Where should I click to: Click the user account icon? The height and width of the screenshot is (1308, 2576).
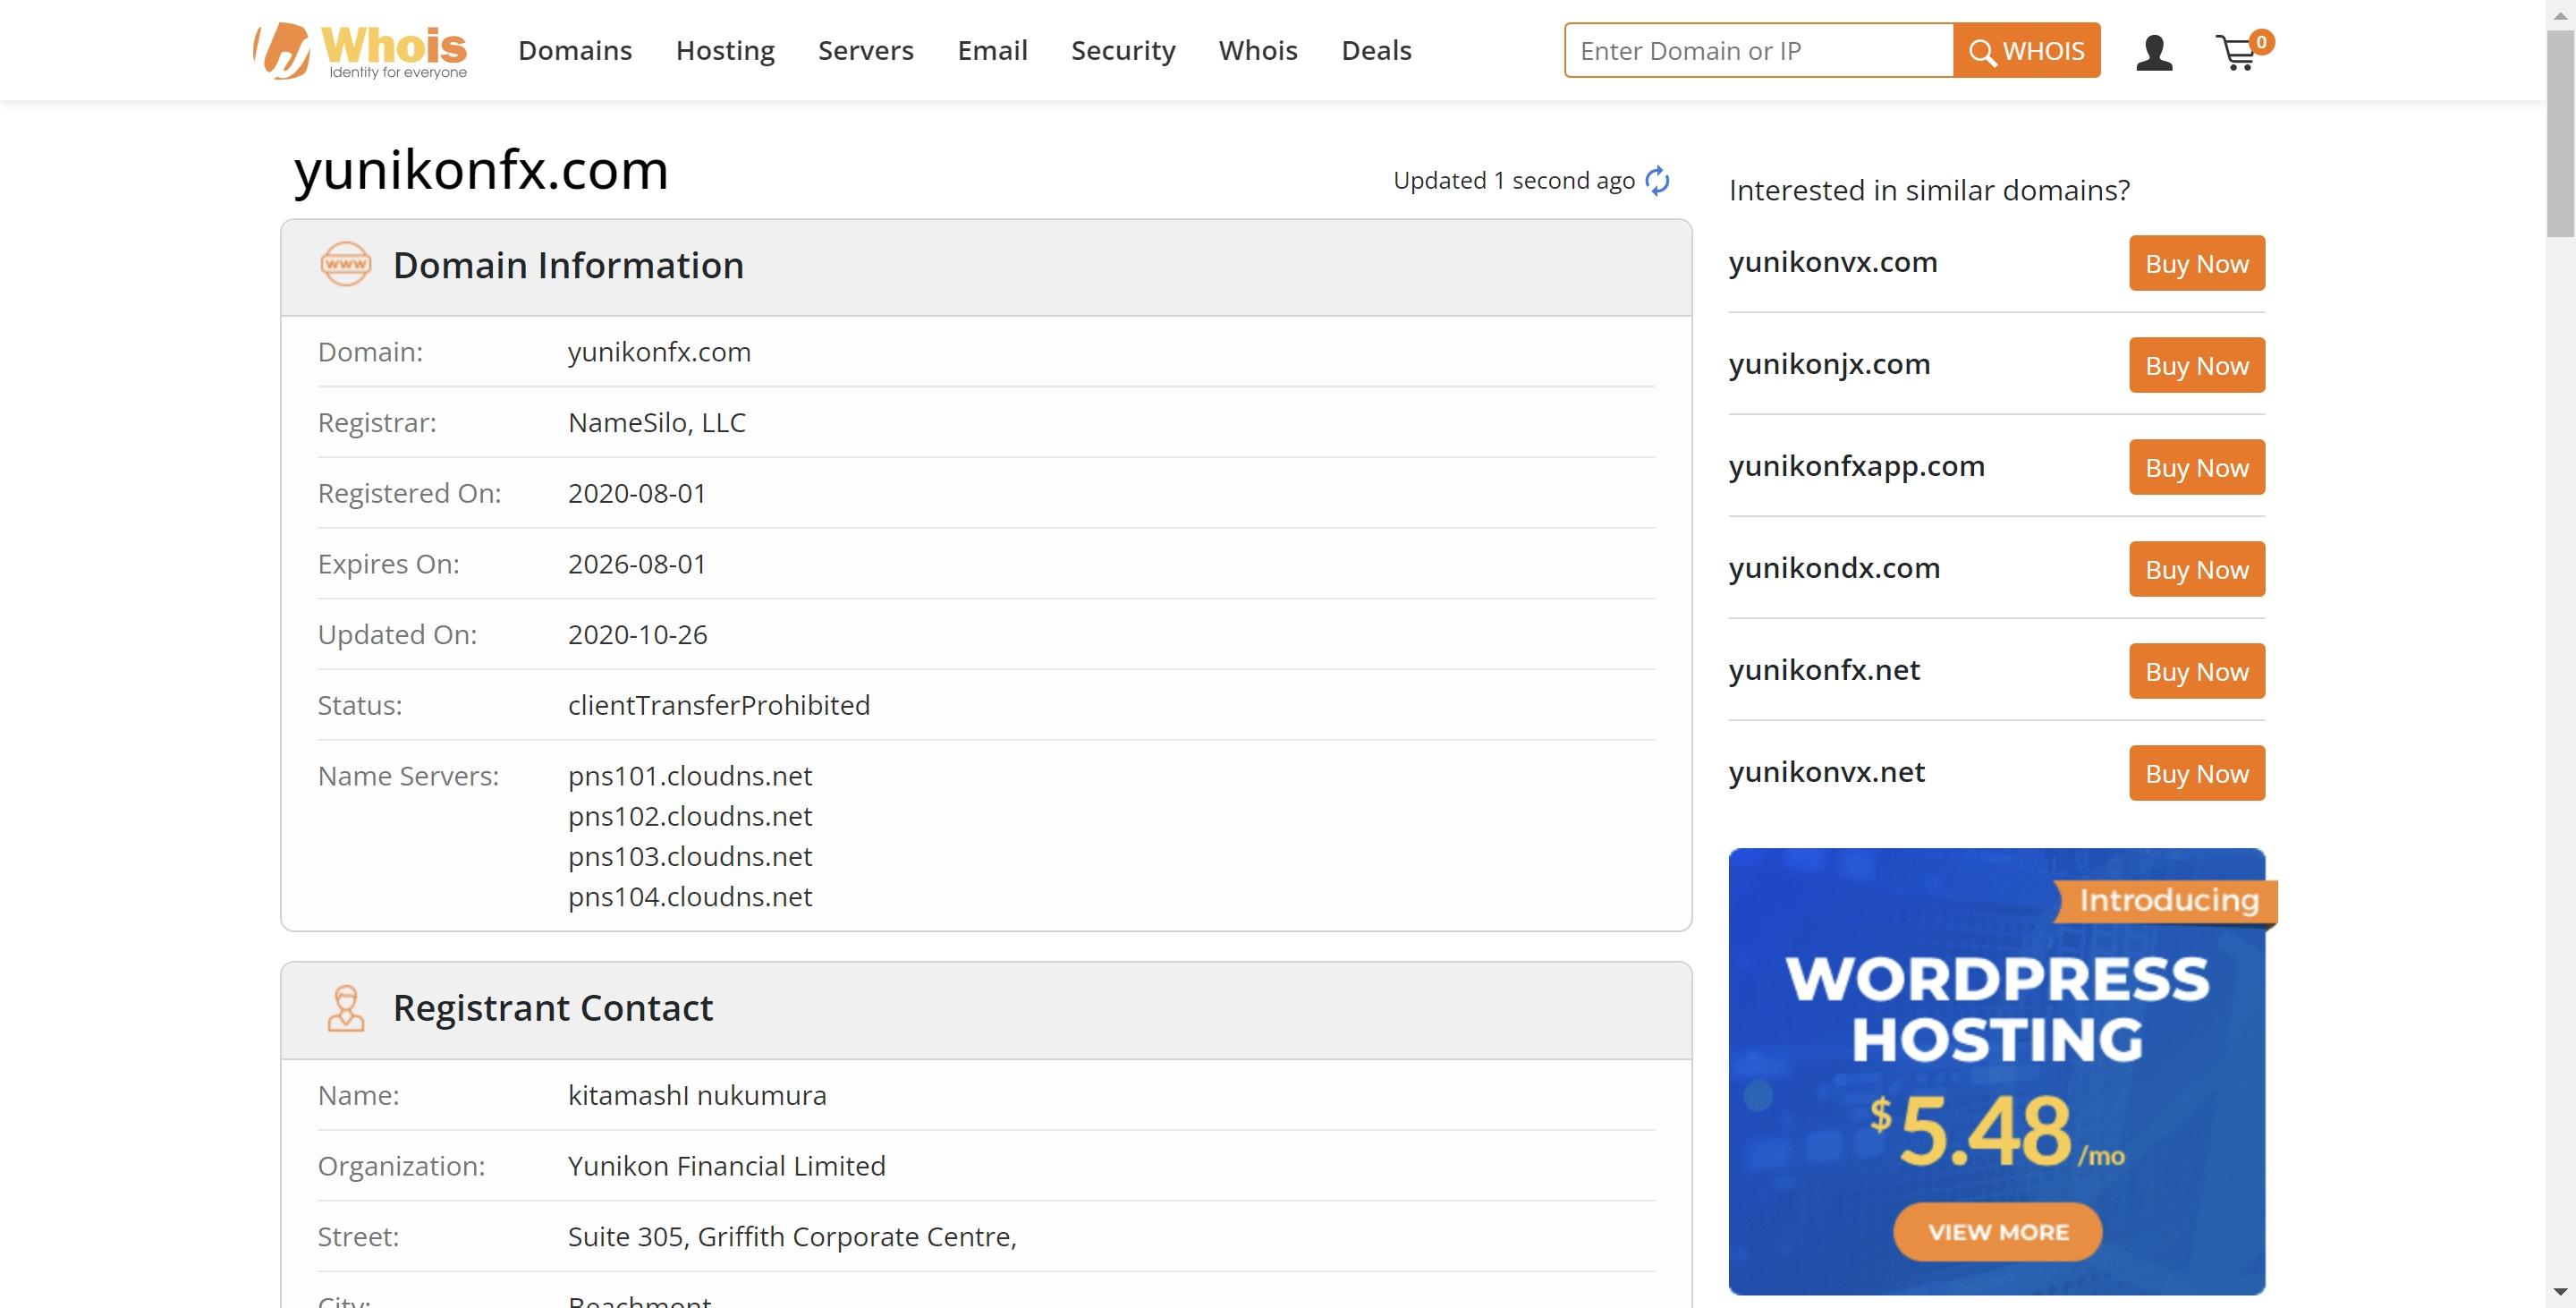(x=2154, y=52)
